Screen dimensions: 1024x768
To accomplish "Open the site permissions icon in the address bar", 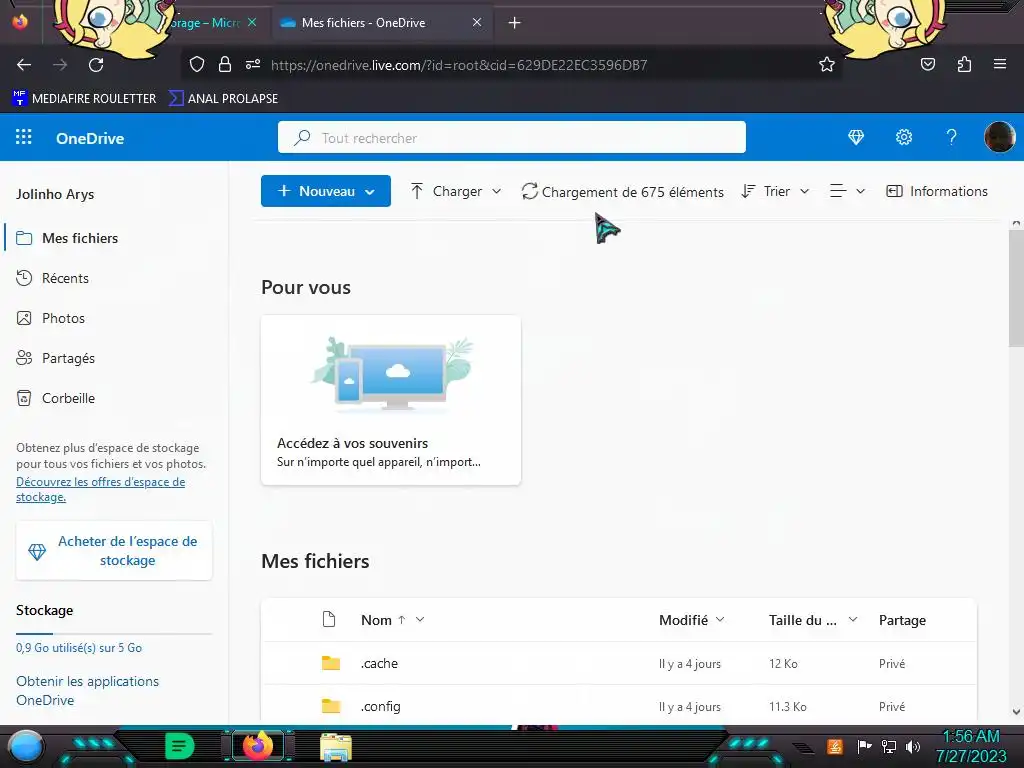I will pyautogui.click(x=253, y=64).
